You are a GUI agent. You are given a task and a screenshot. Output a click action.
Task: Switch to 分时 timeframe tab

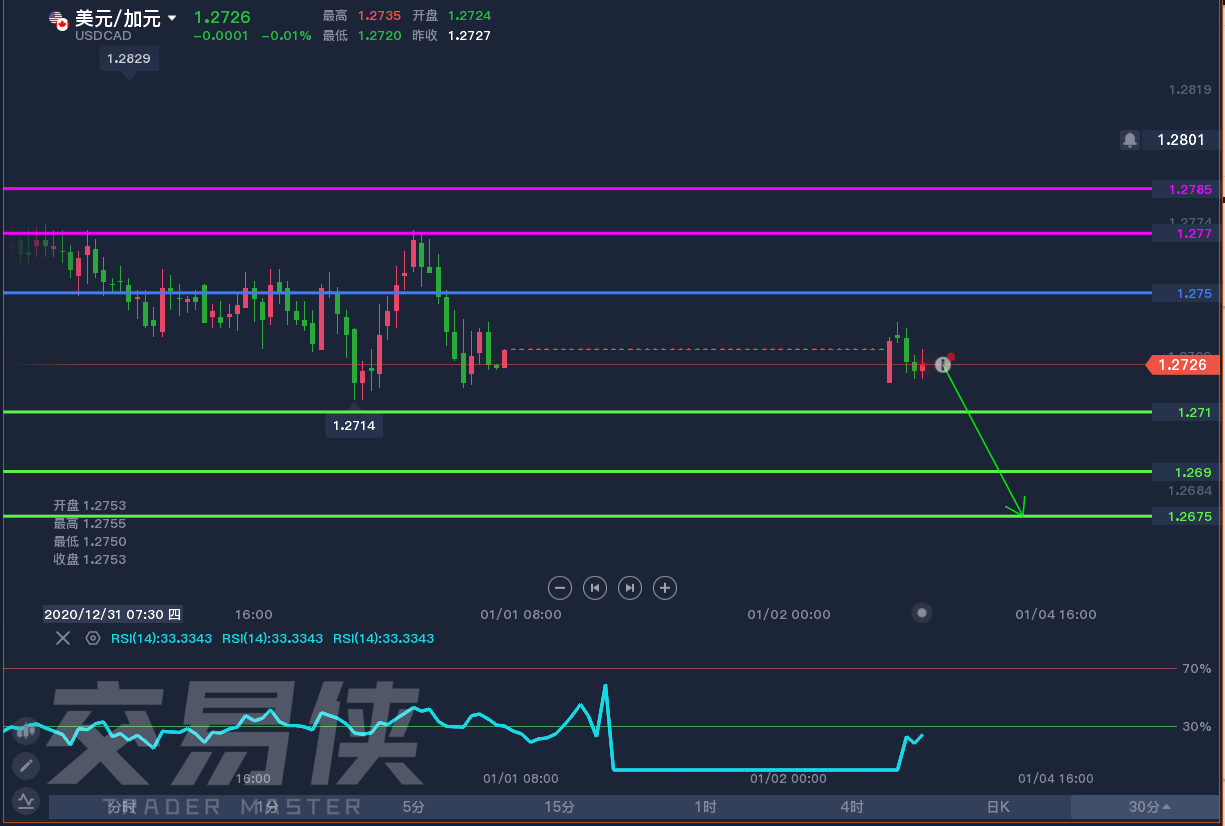pos(121,806)
